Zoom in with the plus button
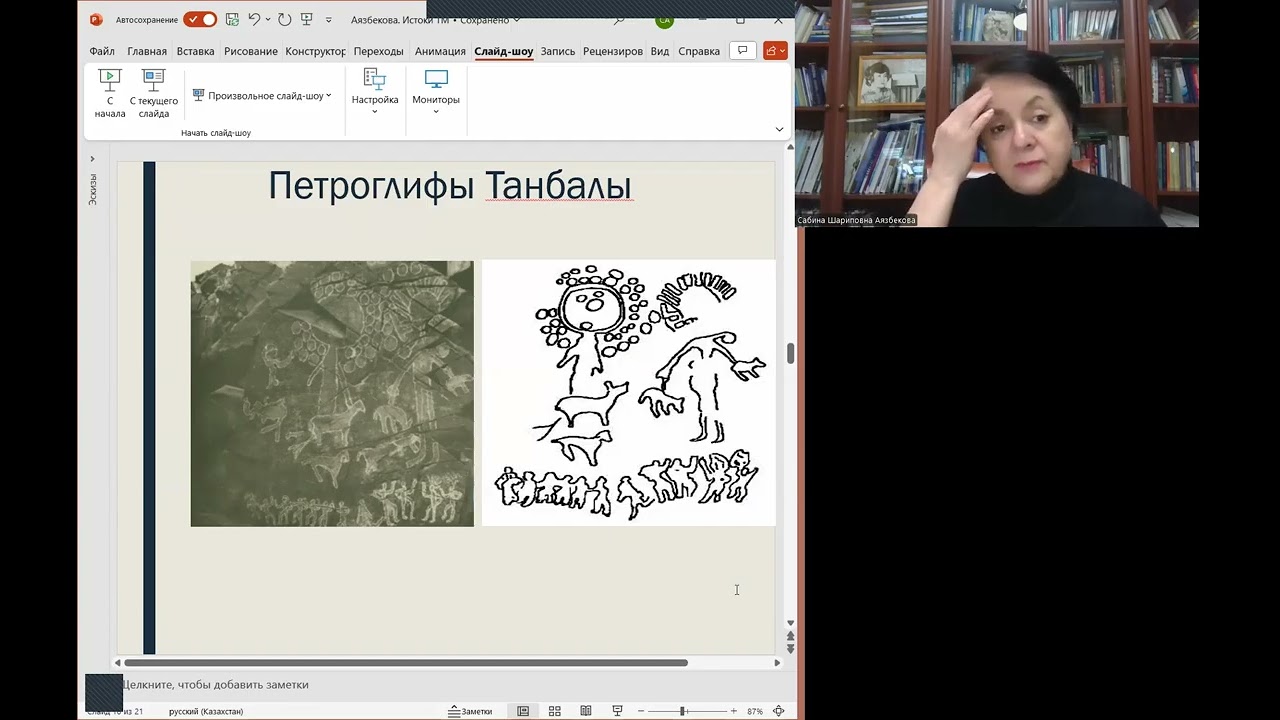 click(733, 711)
